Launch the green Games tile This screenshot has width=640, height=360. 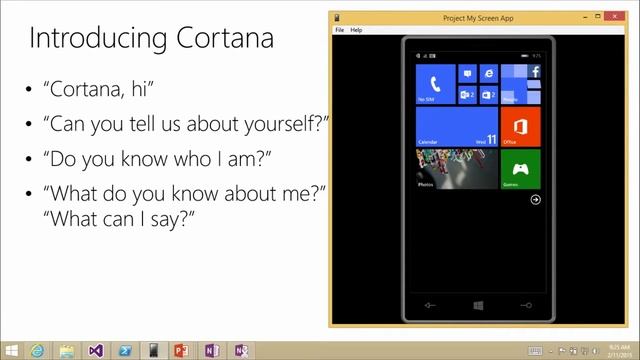coord(521,169)
